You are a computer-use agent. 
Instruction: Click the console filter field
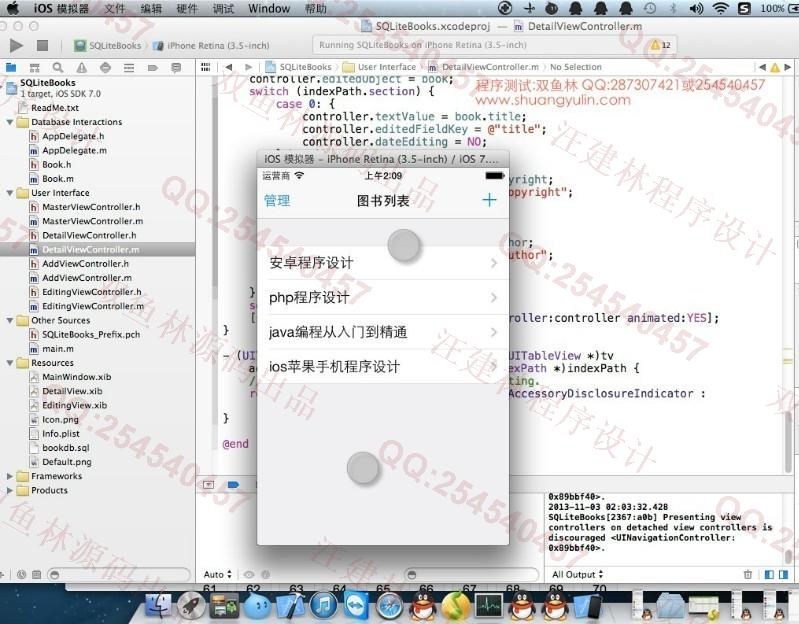pyautogui.click(x=471, y=575)
